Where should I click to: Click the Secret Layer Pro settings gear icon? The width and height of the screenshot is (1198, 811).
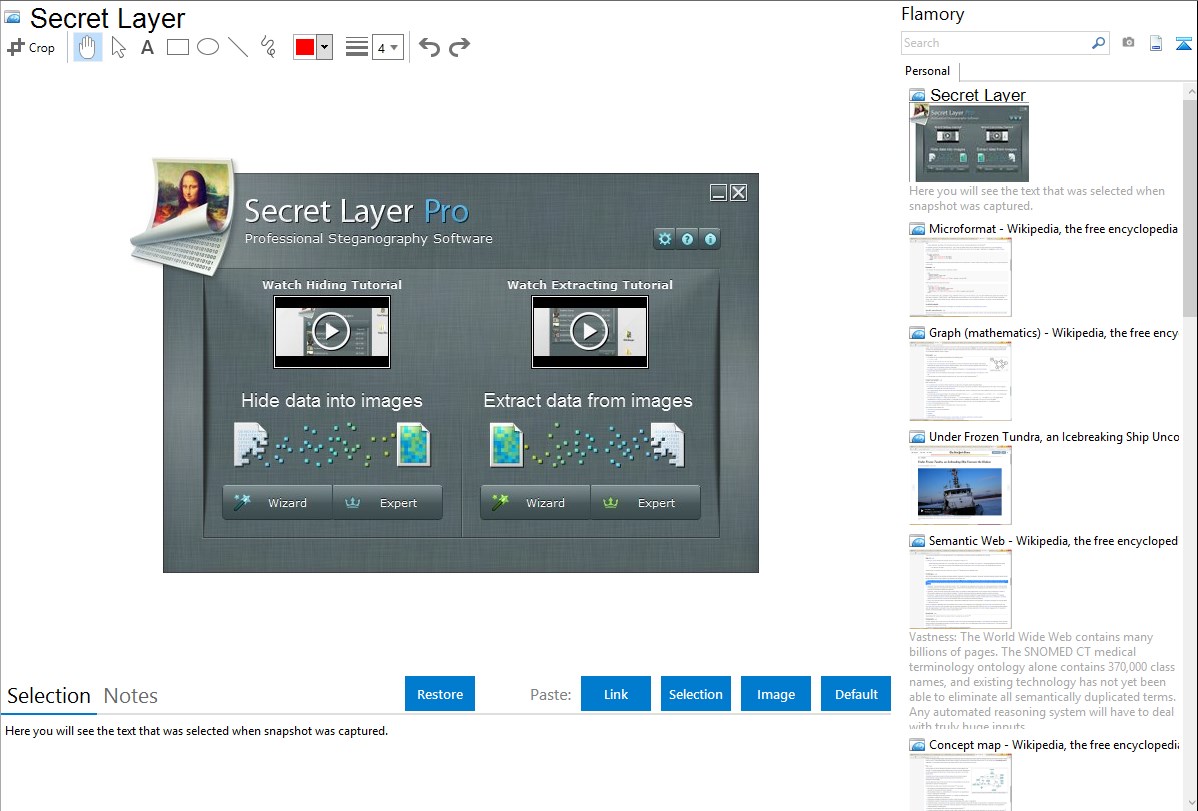[x=665, y=239]
